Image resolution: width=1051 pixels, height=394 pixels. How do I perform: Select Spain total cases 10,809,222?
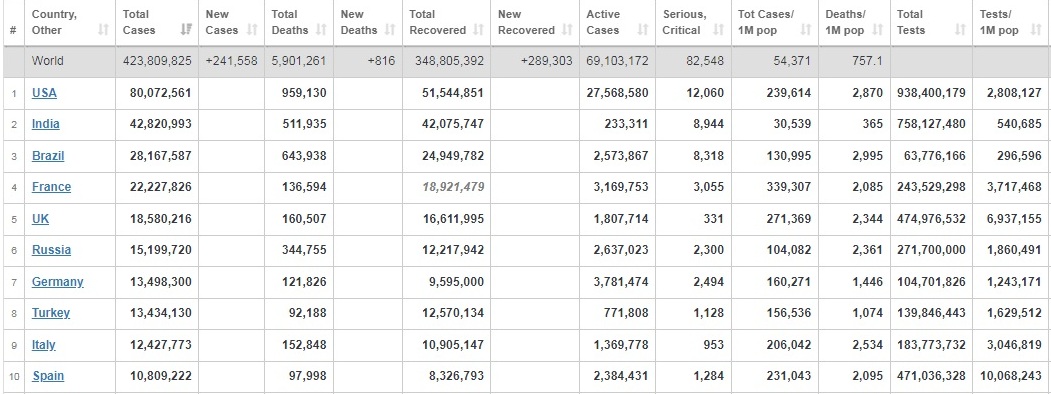point(161,376)
